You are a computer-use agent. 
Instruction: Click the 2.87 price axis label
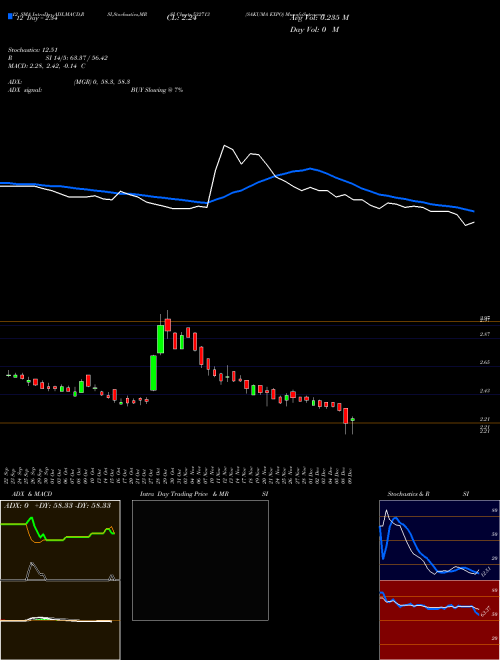pyautogui.click(x=485, y=334)
